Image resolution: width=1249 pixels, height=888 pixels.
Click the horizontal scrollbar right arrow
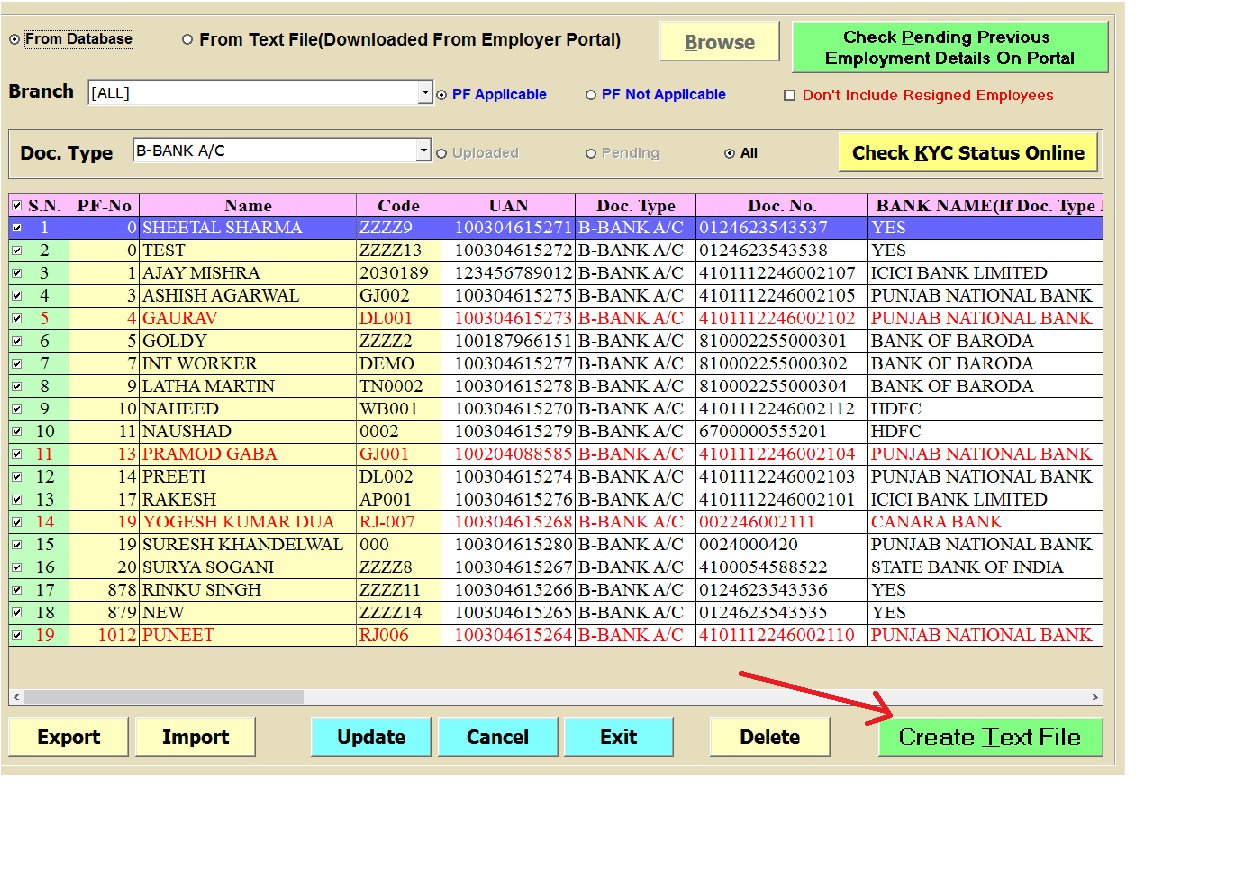click(1096, 697)
